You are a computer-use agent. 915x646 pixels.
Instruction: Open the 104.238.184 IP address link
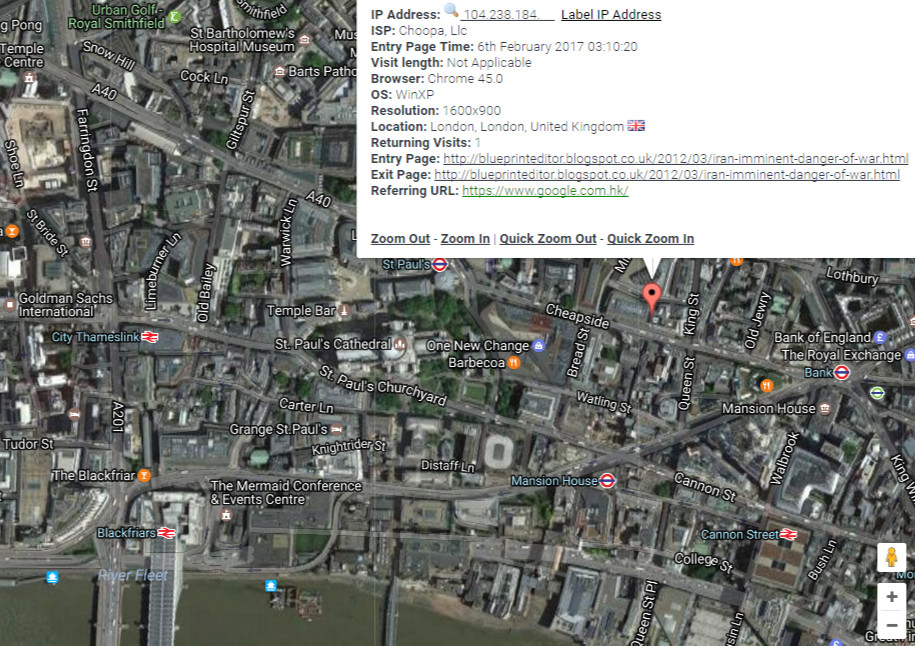point(507,15)
